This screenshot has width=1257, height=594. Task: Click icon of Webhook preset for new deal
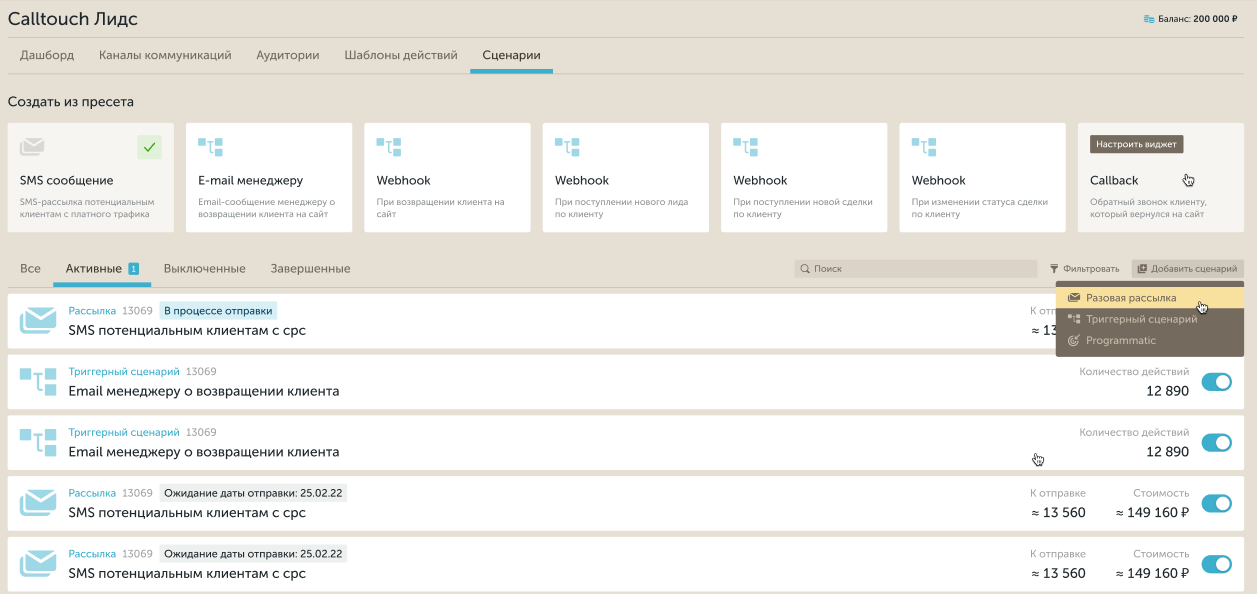745,147
